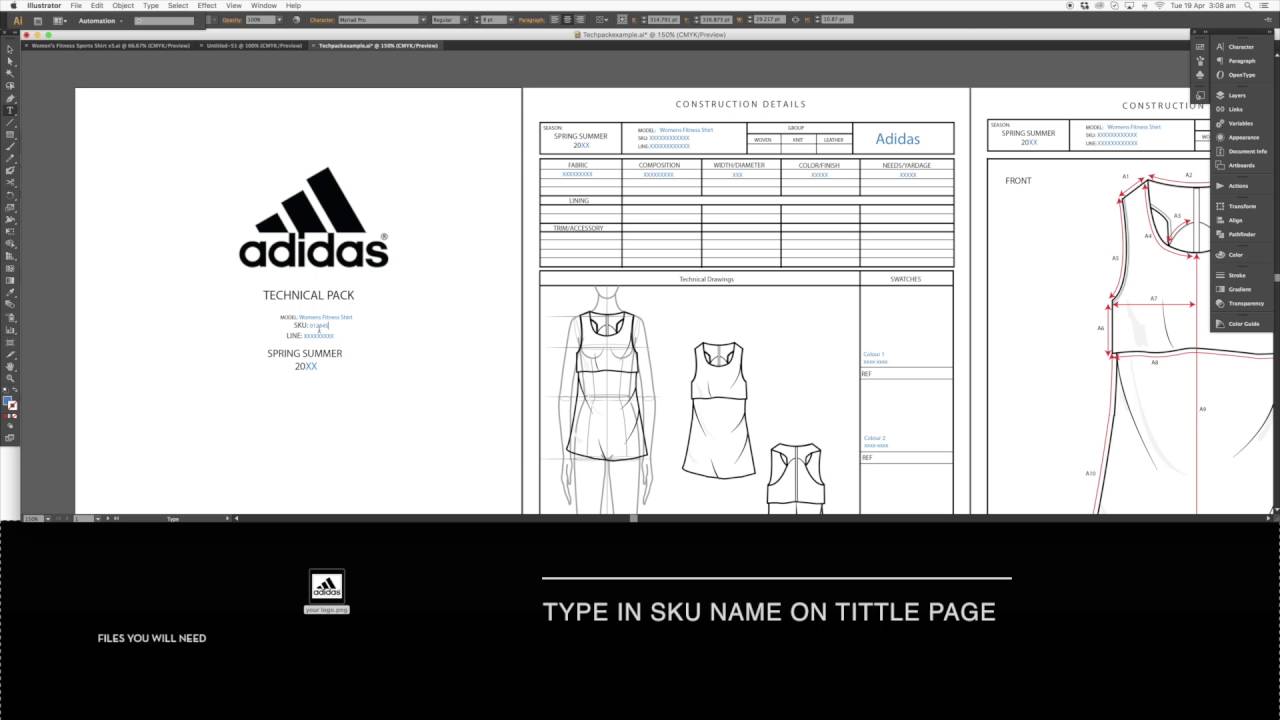This screenshot has height=720, width=1280.
Task: Click the X position input field
Action: point(663,20)
